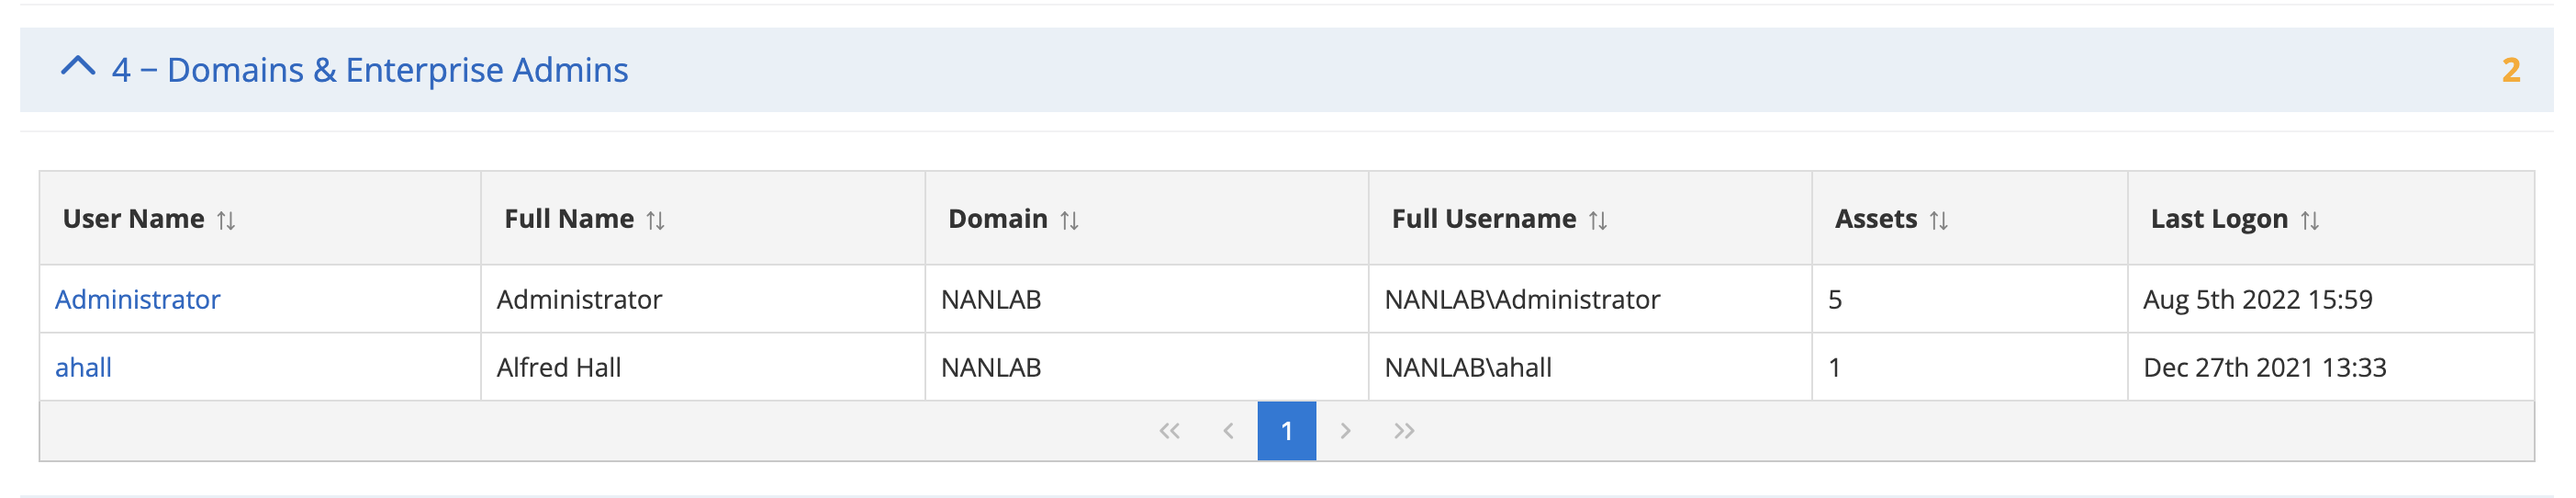Screen dimensions: 2576x498
Task: Open the Administrator user link
Action: coord(137,299)
